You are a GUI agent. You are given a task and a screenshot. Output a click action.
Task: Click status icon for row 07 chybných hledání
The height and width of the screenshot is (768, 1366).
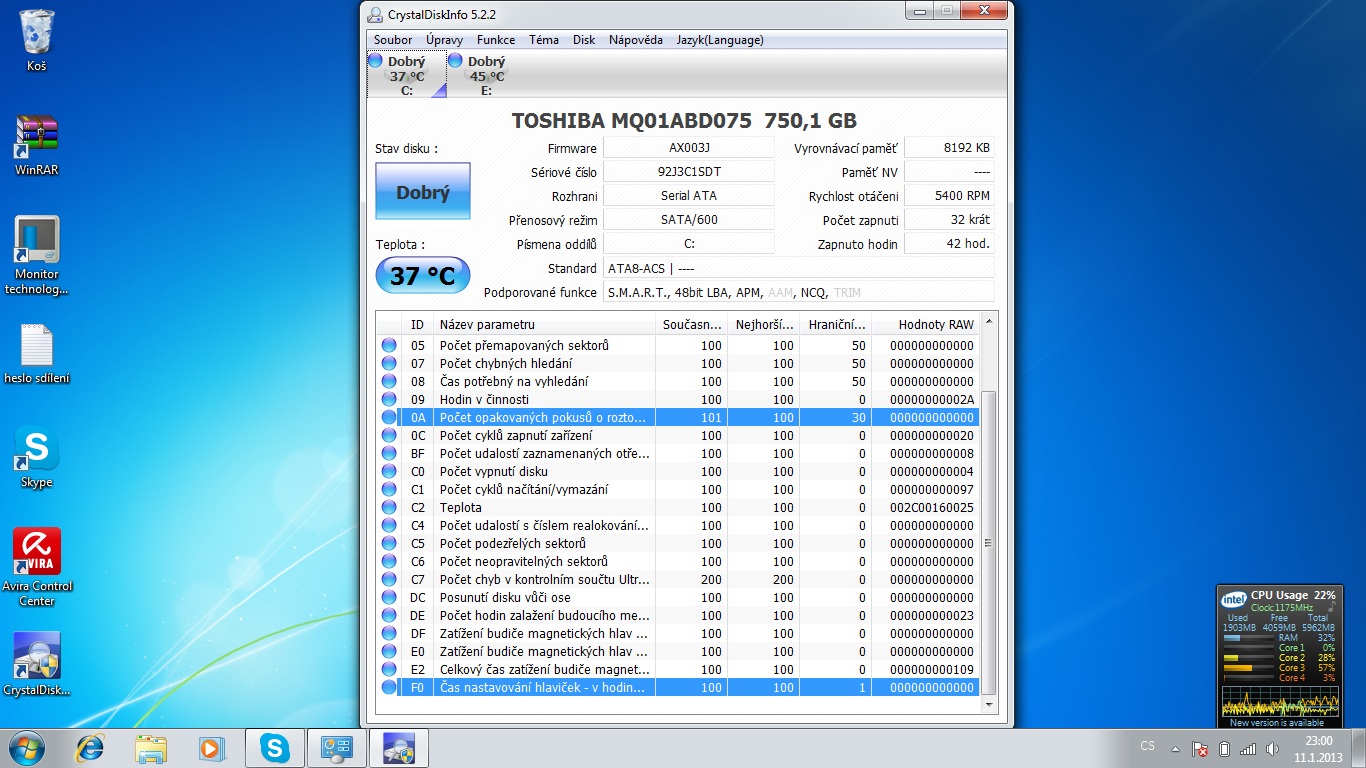click(x=389, y=363)
